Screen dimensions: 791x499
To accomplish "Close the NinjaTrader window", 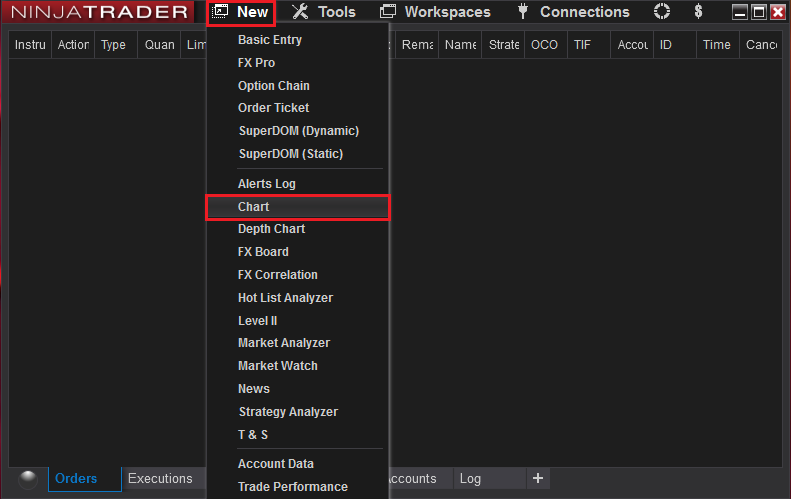I will click(778, 12).
